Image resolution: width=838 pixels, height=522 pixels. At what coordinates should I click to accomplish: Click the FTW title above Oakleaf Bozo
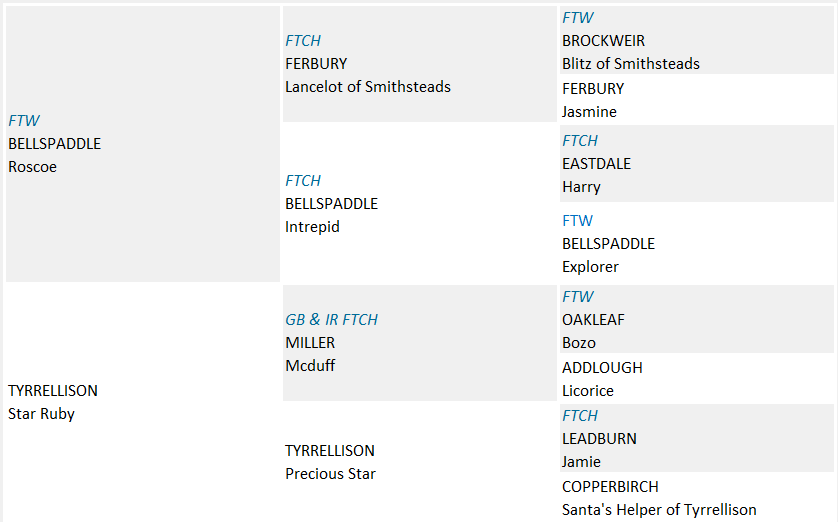tap(578, 297)
